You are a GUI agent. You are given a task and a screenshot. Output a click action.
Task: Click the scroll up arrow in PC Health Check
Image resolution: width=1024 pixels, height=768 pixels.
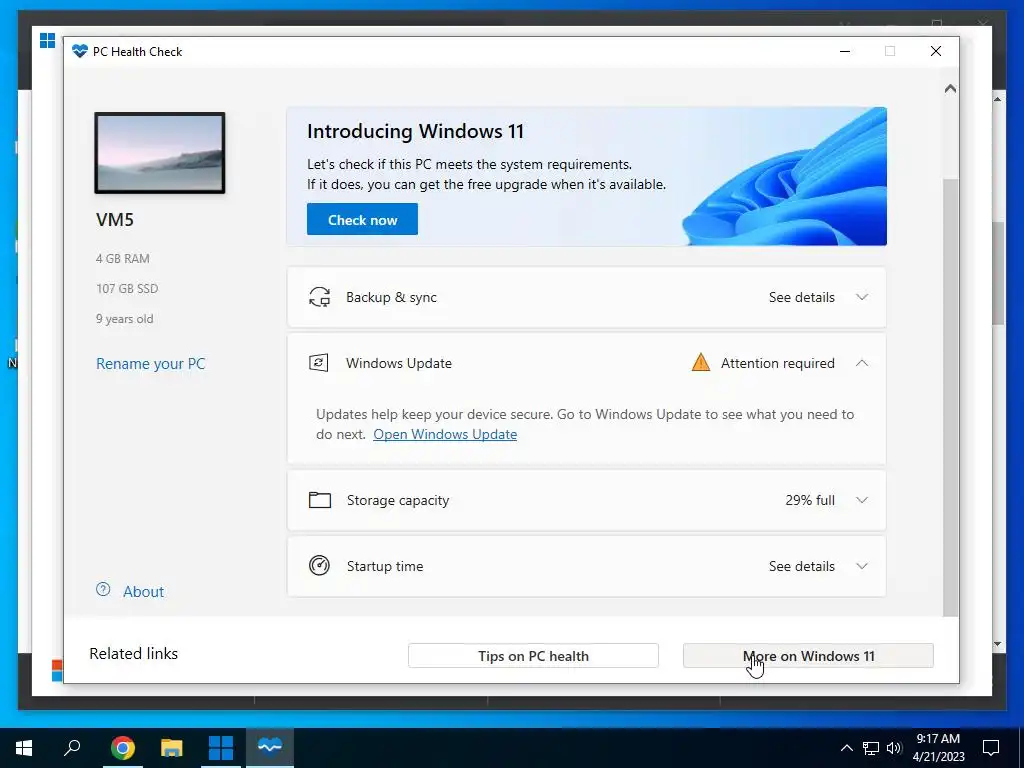click(x=950, y=88)
